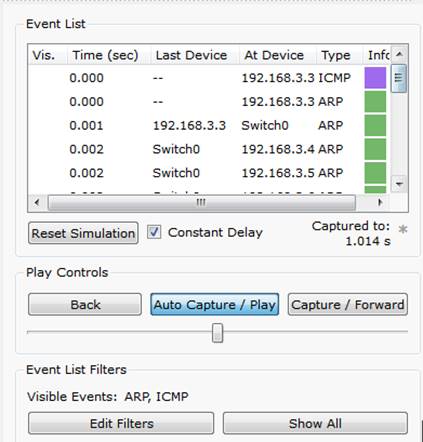
Task: Open Edit Filters dialog
Action: pos(121,423)
